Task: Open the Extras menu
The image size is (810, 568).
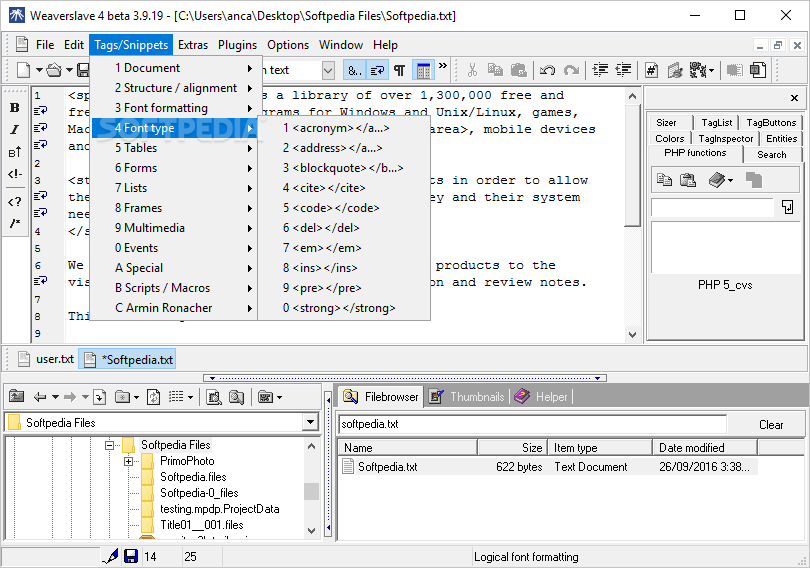Action: [x=193, y=45]
